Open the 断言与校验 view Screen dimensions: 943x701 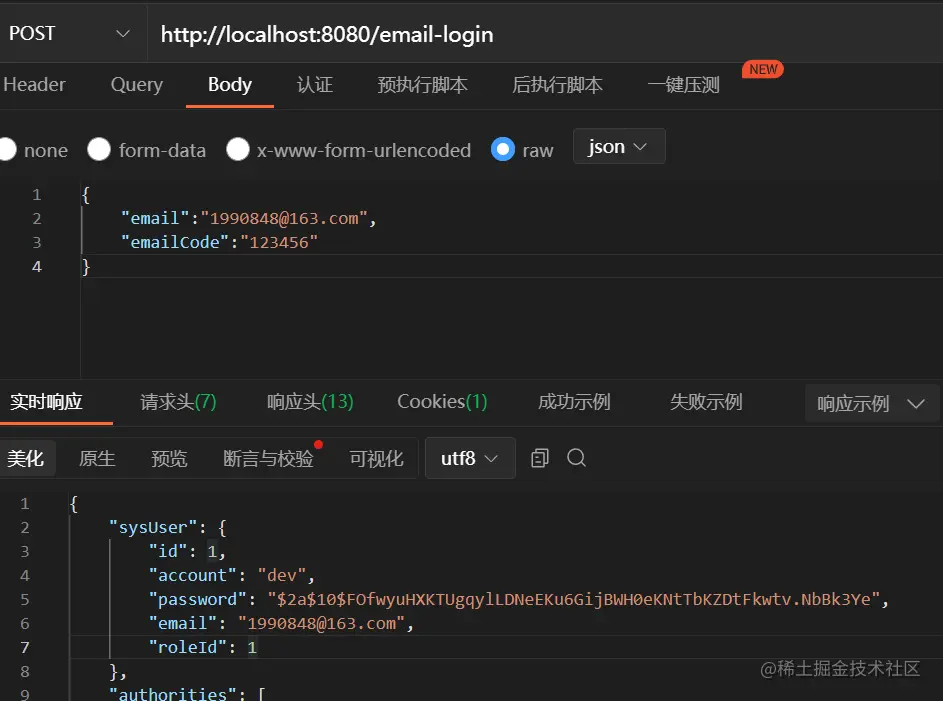(268, 459)
